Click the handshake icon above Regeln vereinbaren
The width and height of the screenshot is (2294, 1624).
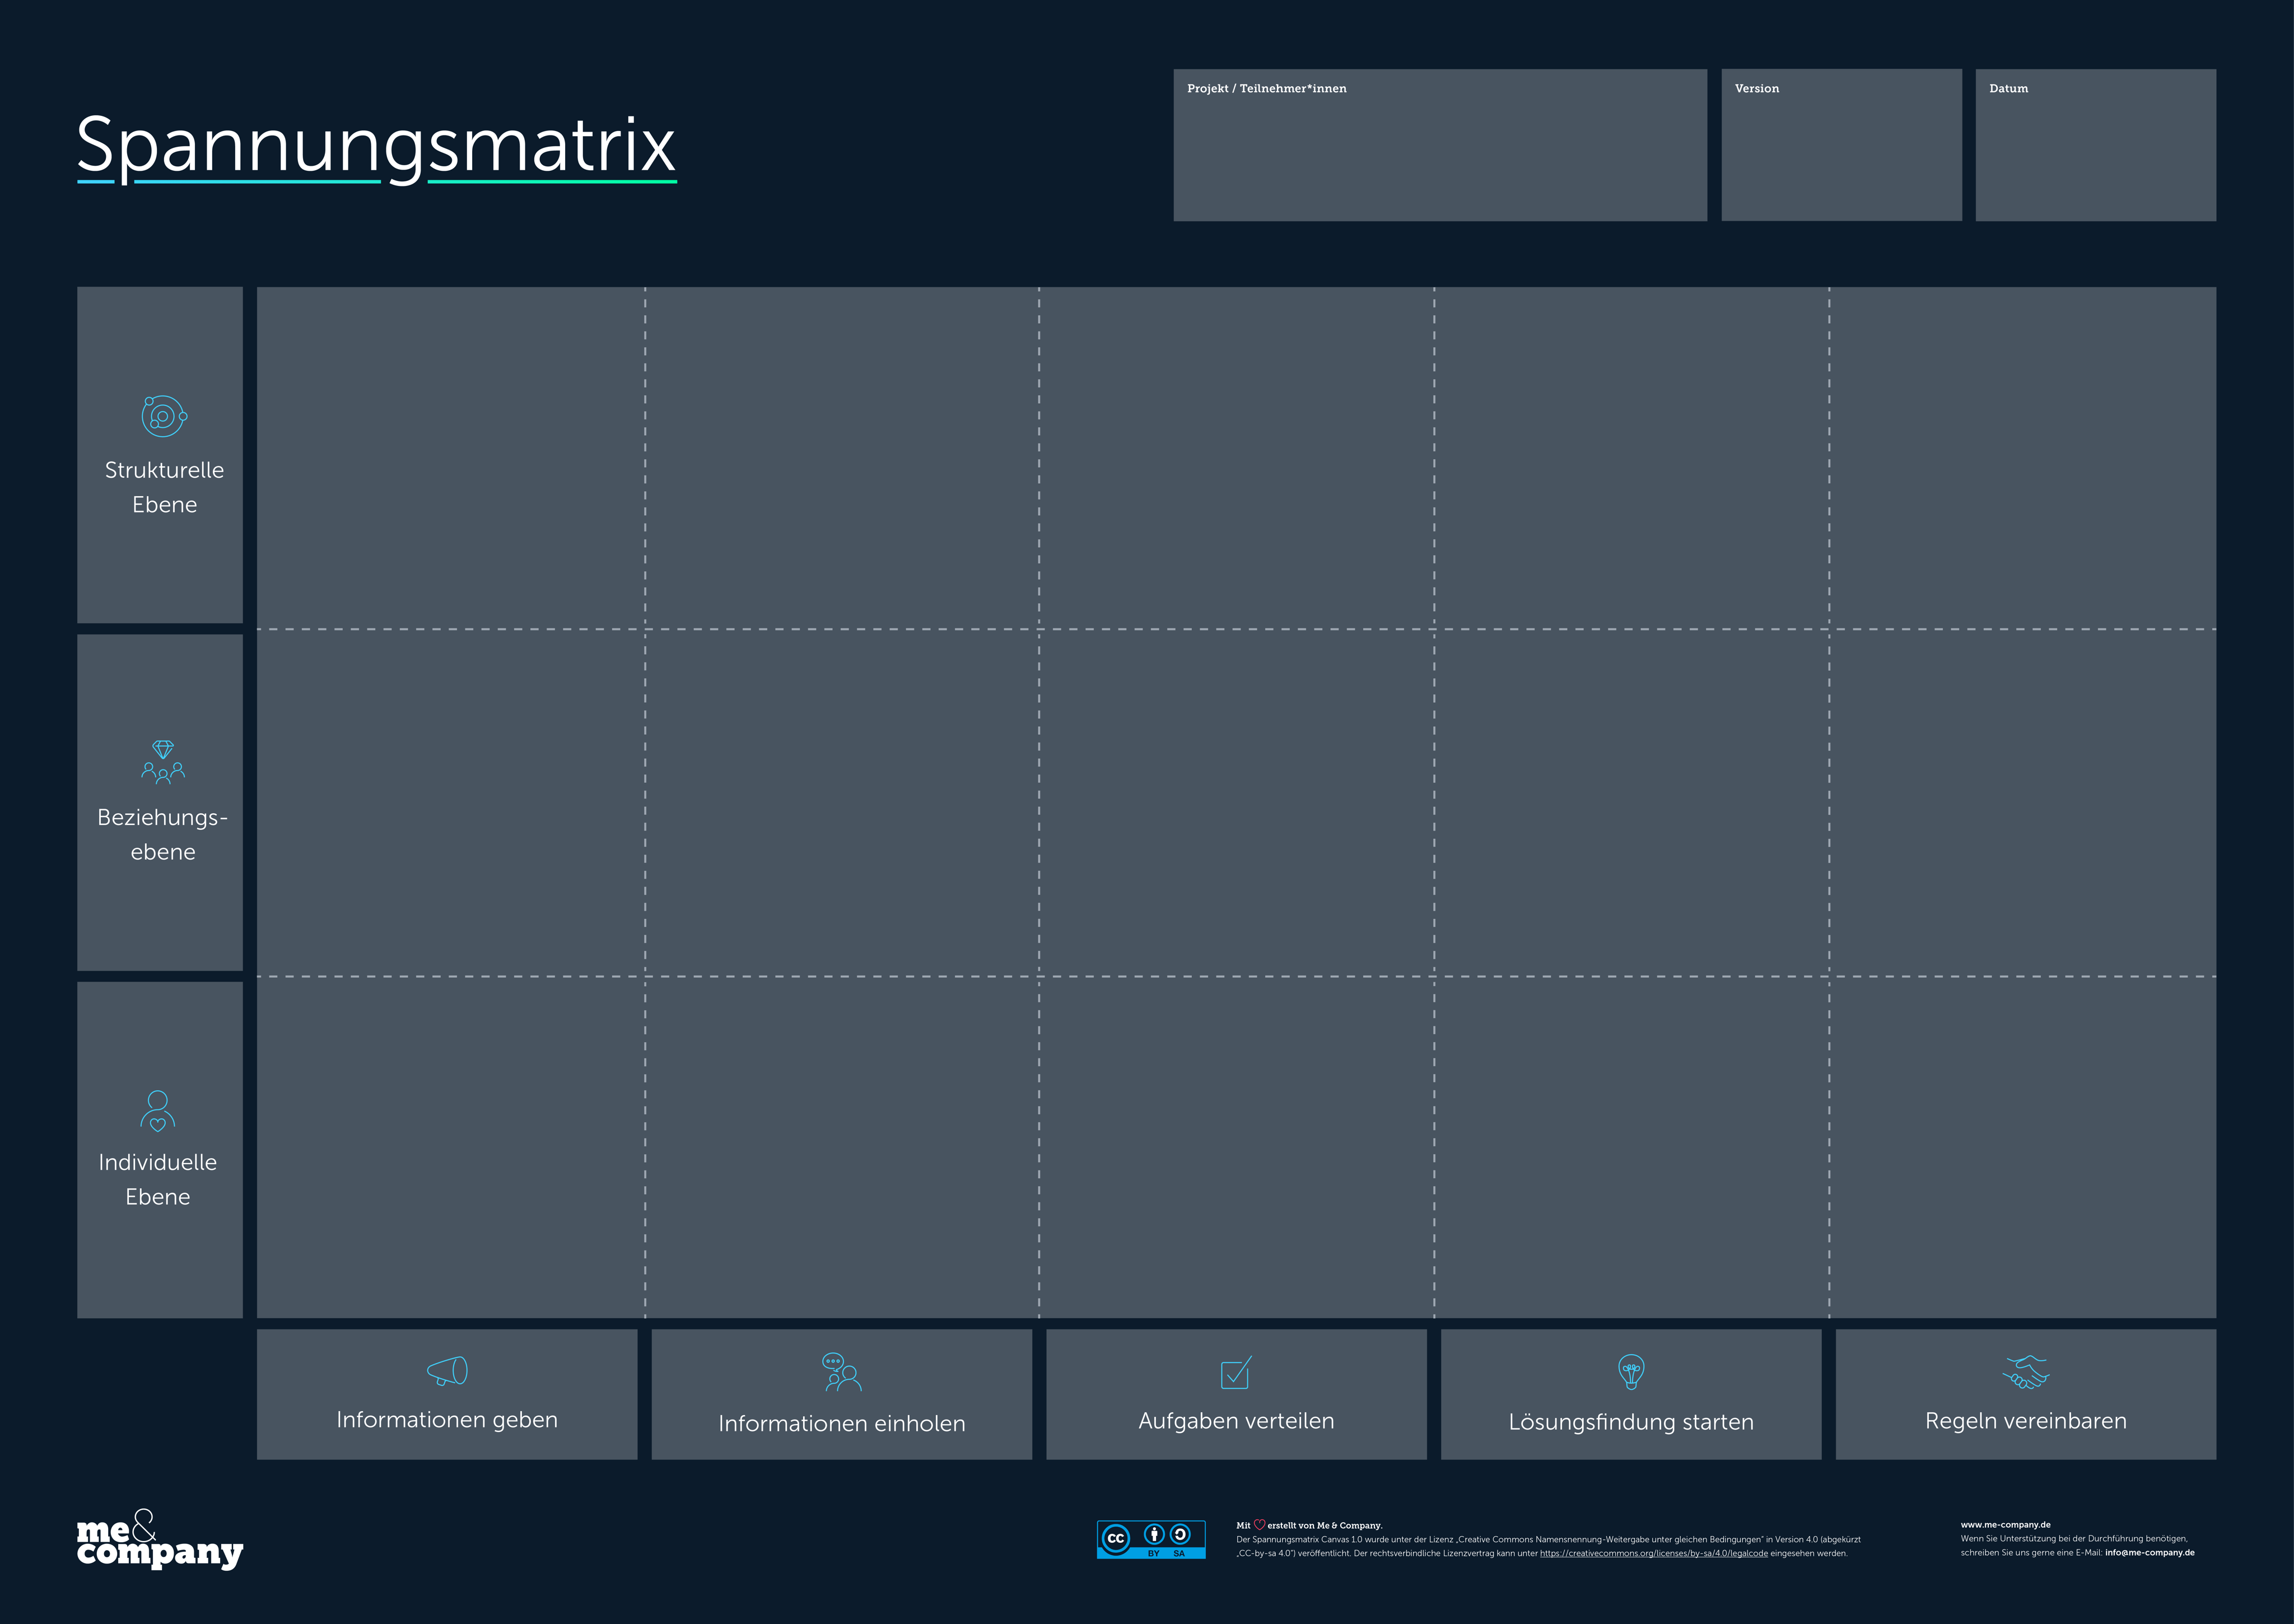(2026, 1372)
